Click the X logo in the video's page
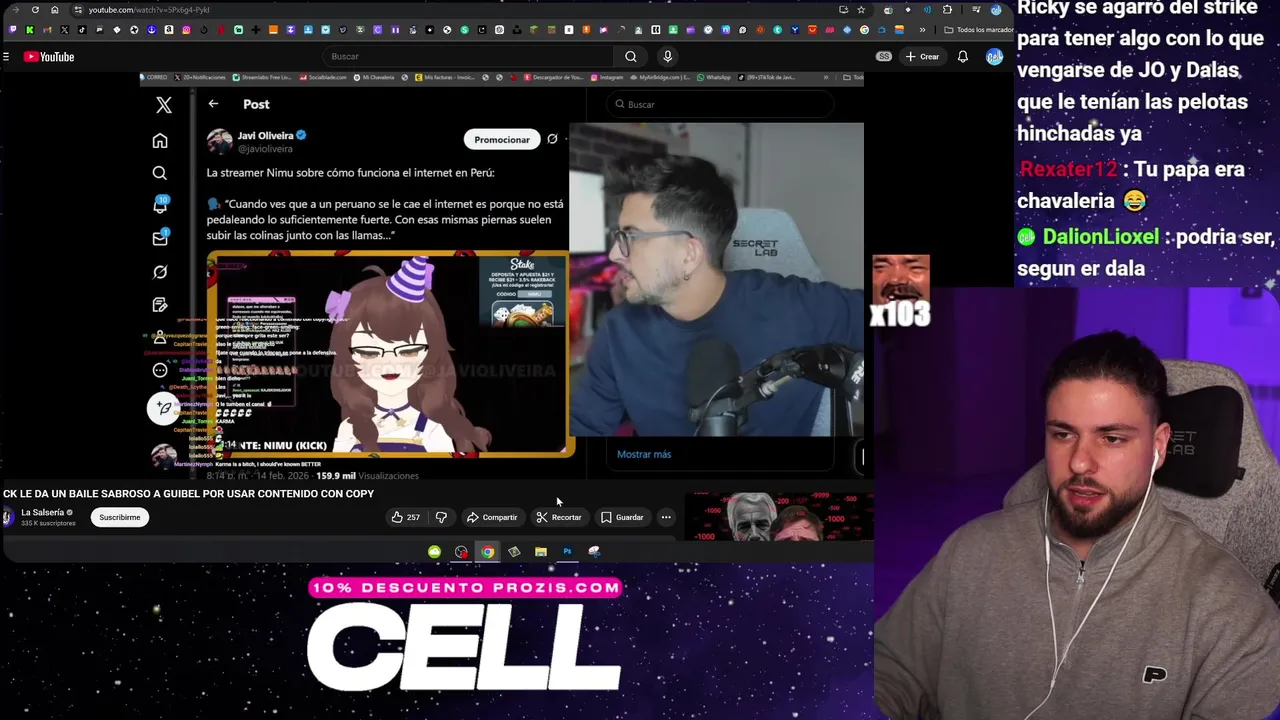 tap(164, 105)
